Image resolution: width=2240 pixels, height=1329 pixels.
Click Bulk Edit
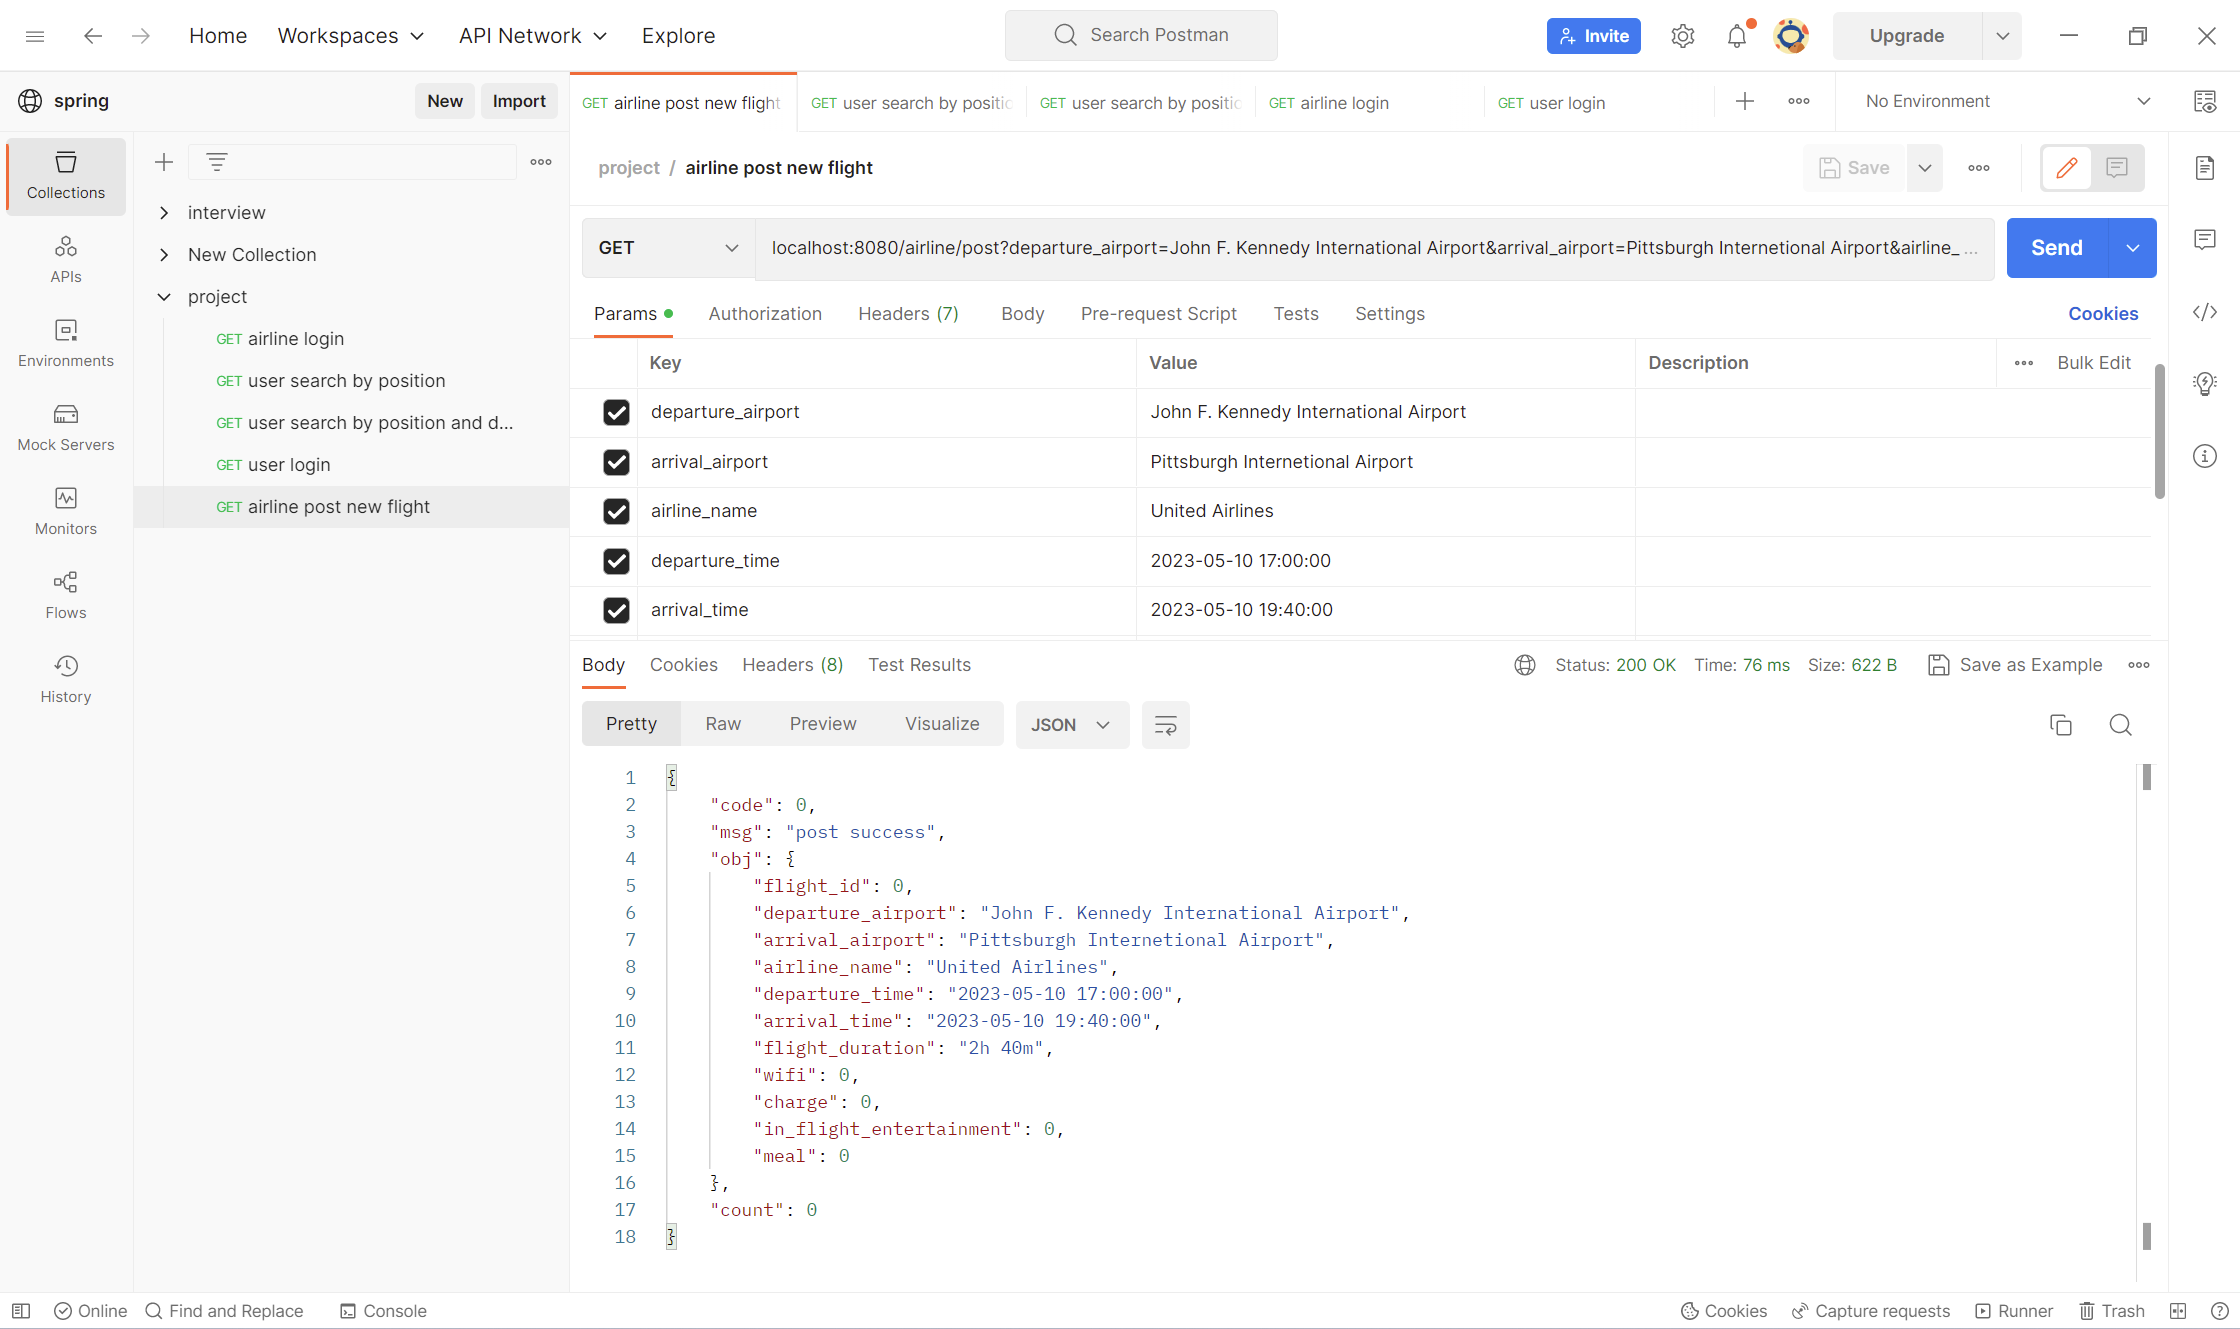pos(2094,363)
